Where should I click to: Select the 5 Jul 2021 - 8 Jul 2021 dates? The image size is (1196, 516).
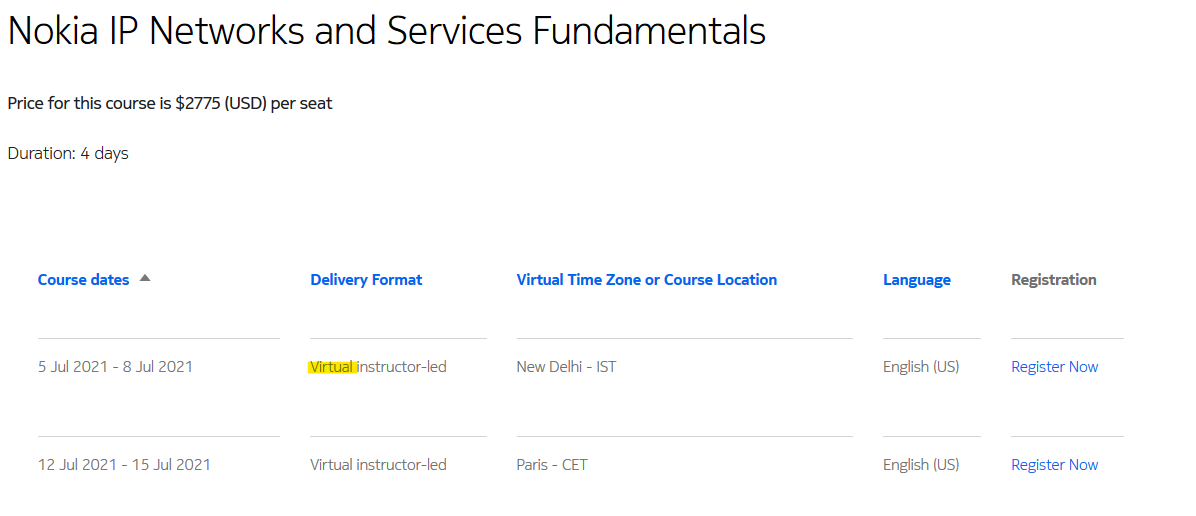pyautogui.click(x=115, y=367)
